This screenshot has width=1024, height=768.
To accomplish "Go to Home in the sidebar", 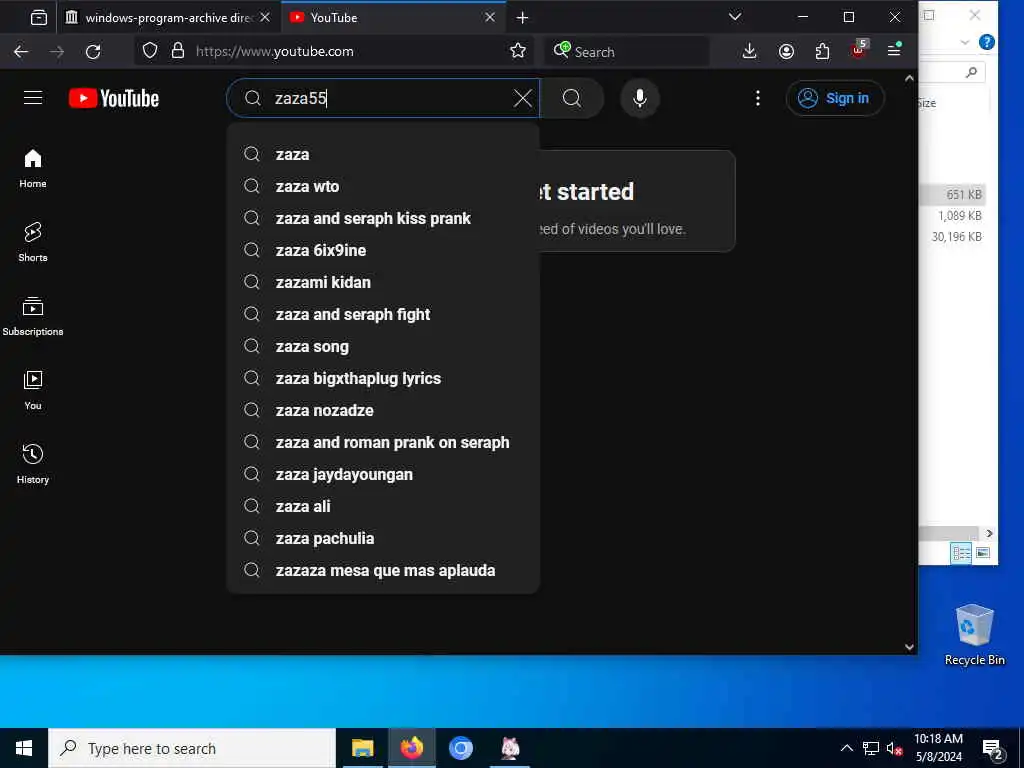I will point(33,168).
